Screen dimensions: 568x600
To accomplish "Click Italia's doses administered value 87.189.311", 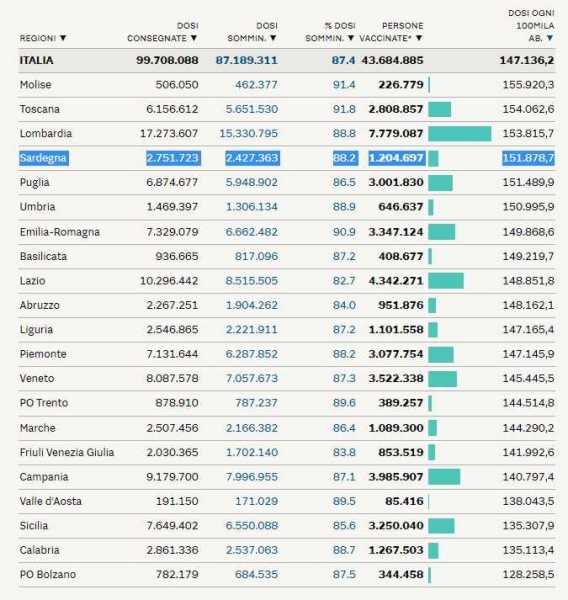I will (x=246, y=60).
